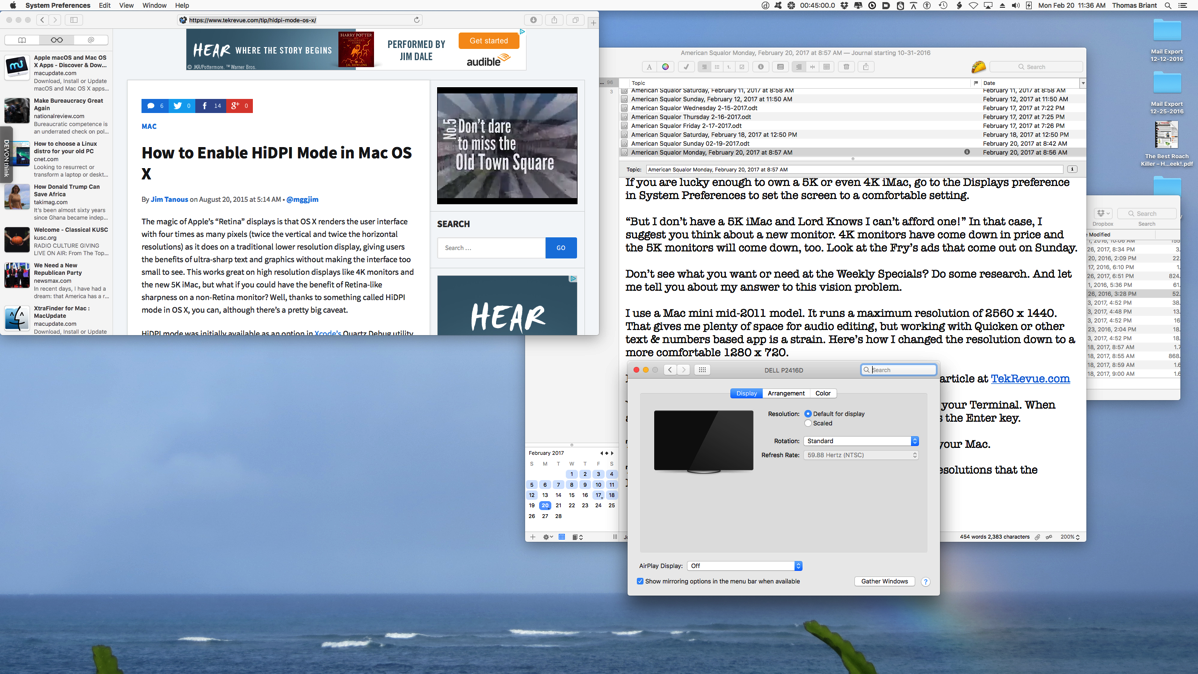Click the comments count button on article
The image size is (1198, 674).
pos(155,106)
